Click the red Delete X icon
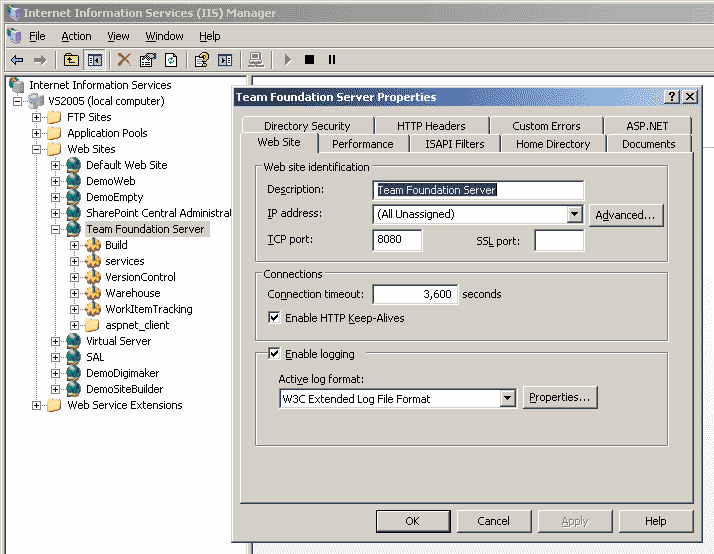Image resolution: width=714 pixels, height=554 pixels. click(124, 60)
